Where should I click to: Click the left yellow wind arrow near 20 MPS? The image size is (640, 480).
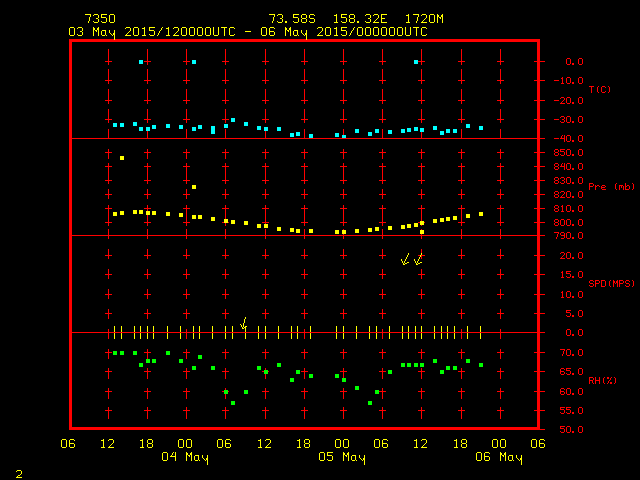pos(405,260)
